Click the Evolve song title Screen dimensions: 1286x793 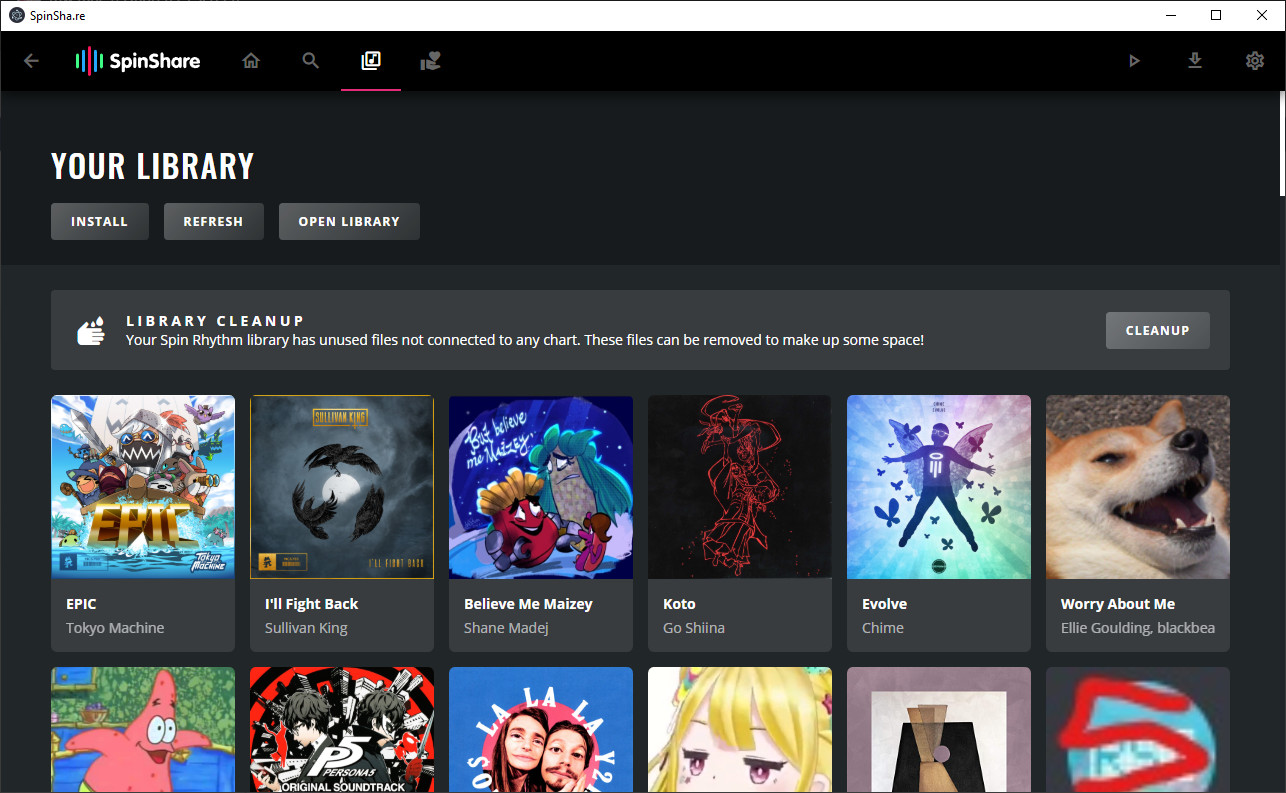(x=885, y=604)
